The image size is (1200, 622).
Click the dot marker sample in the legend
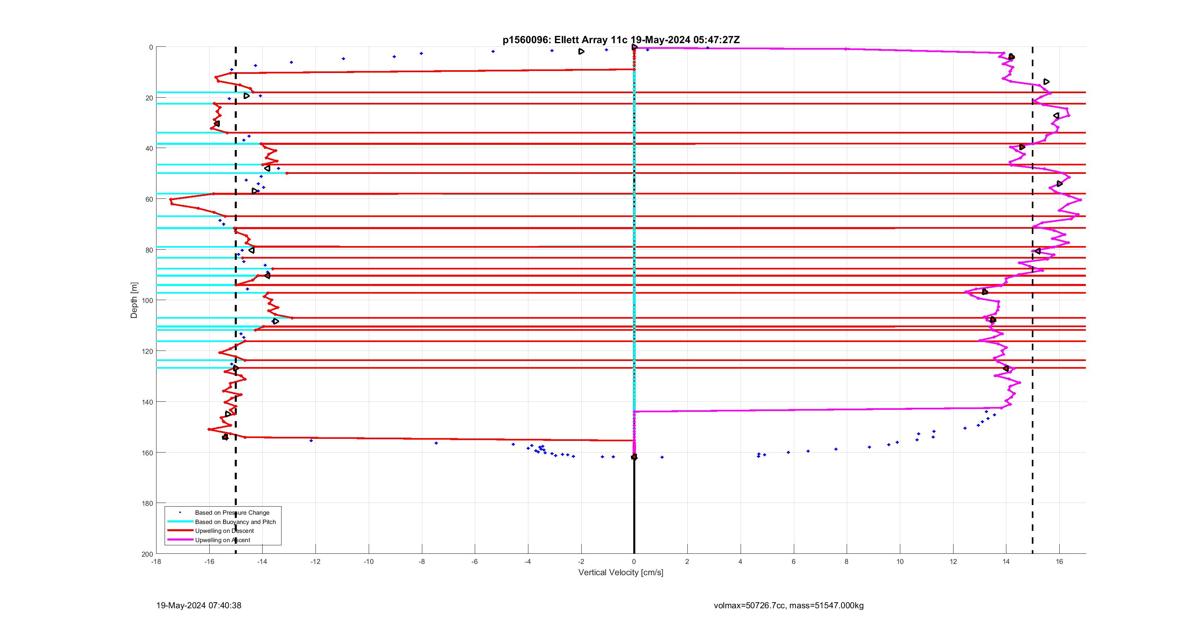179,512
